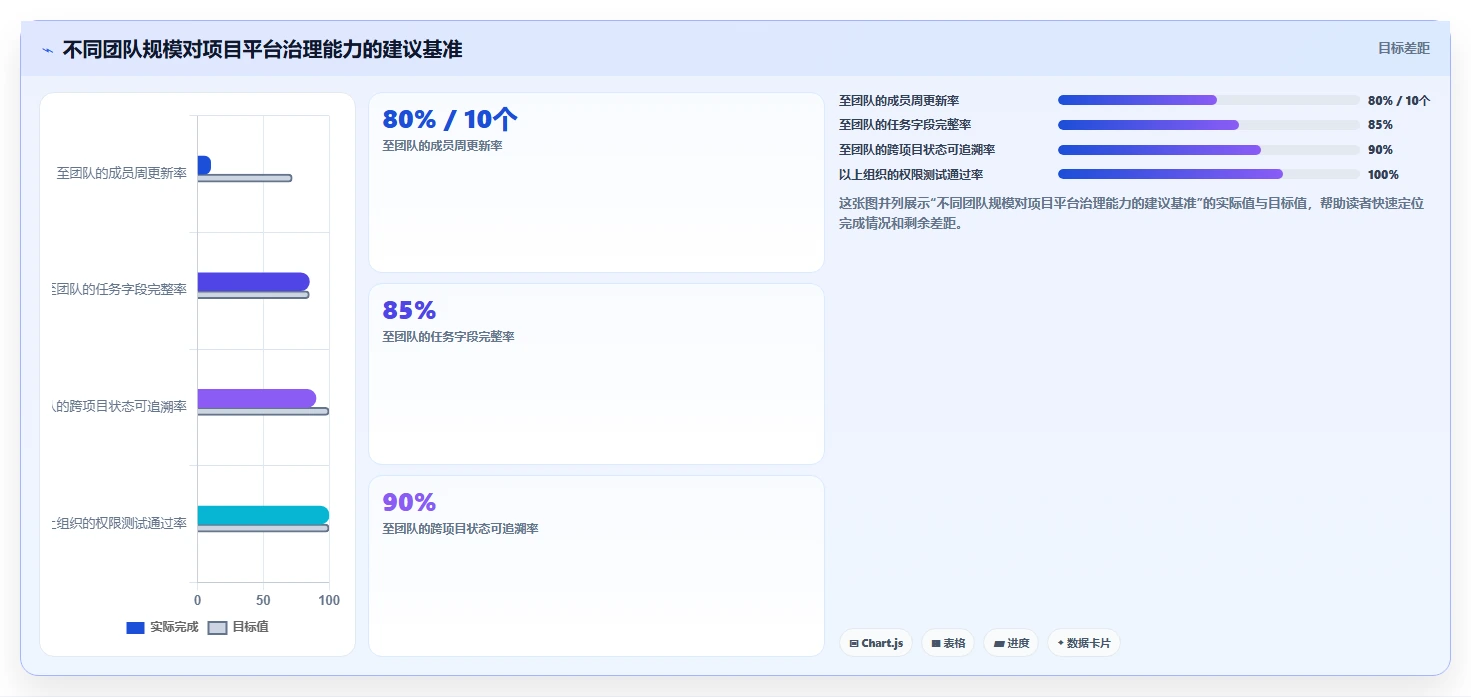Click the 表格 tag pill
This screenshot has width=1471, height=697.
(948, 643)
